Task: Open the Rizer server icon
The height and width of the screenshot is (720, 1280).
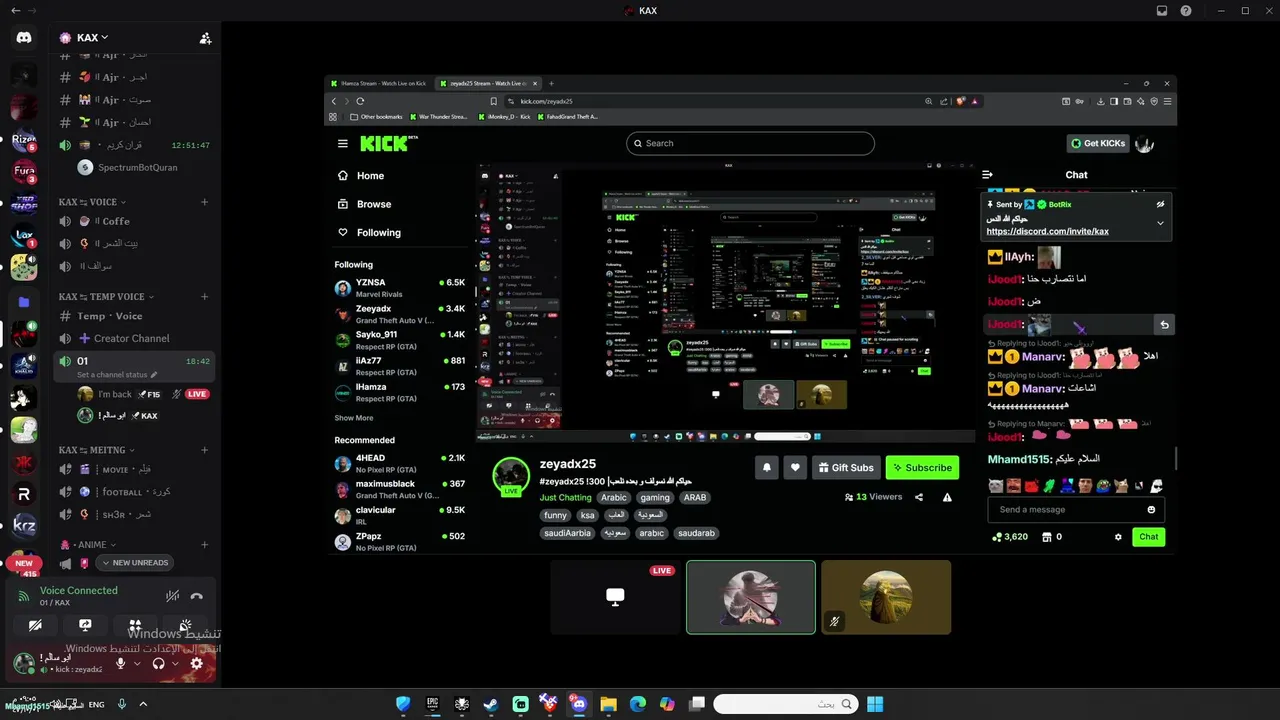Action: coord(24,141)
